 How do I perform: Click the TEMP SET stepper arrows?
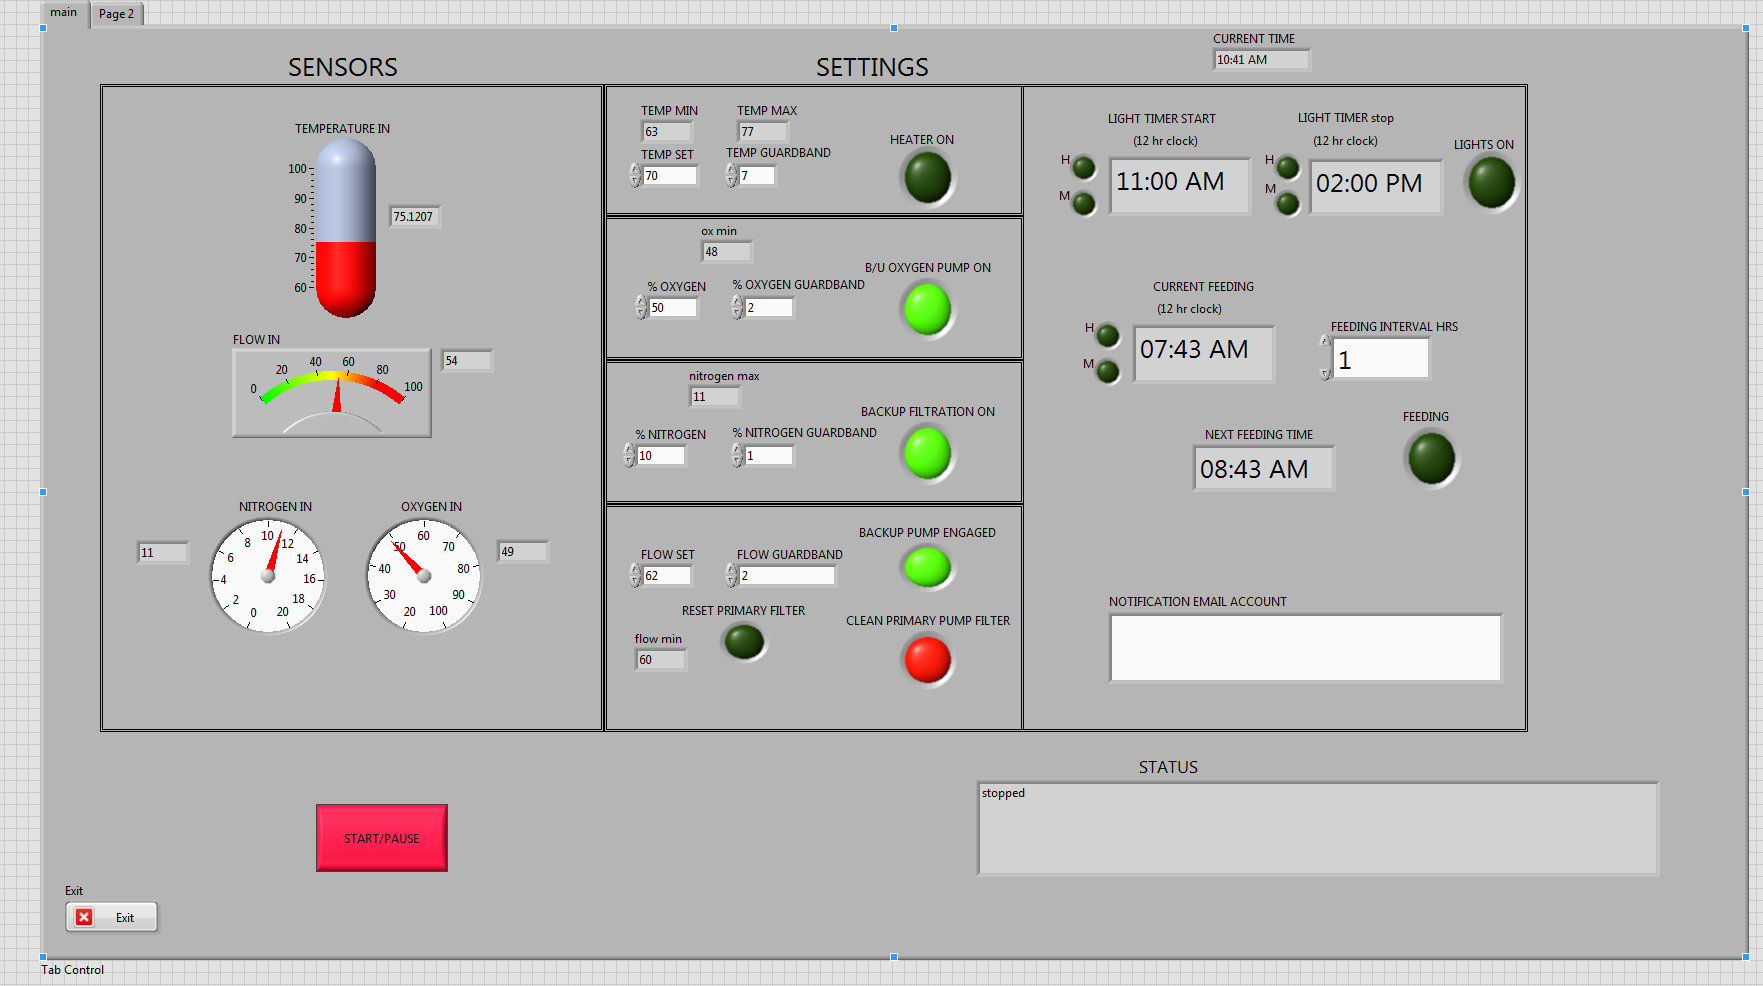pyautogui.click(x=636, y=176)
